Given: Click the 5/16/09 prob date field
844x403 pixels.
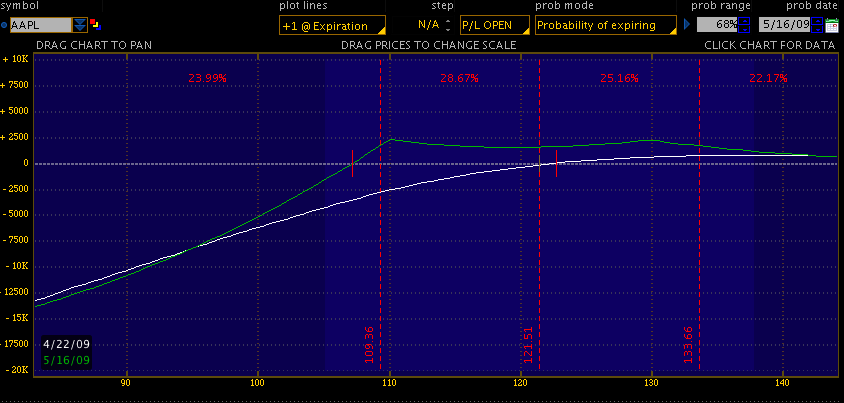Looking at the screenshot, I should click(784, 25).
